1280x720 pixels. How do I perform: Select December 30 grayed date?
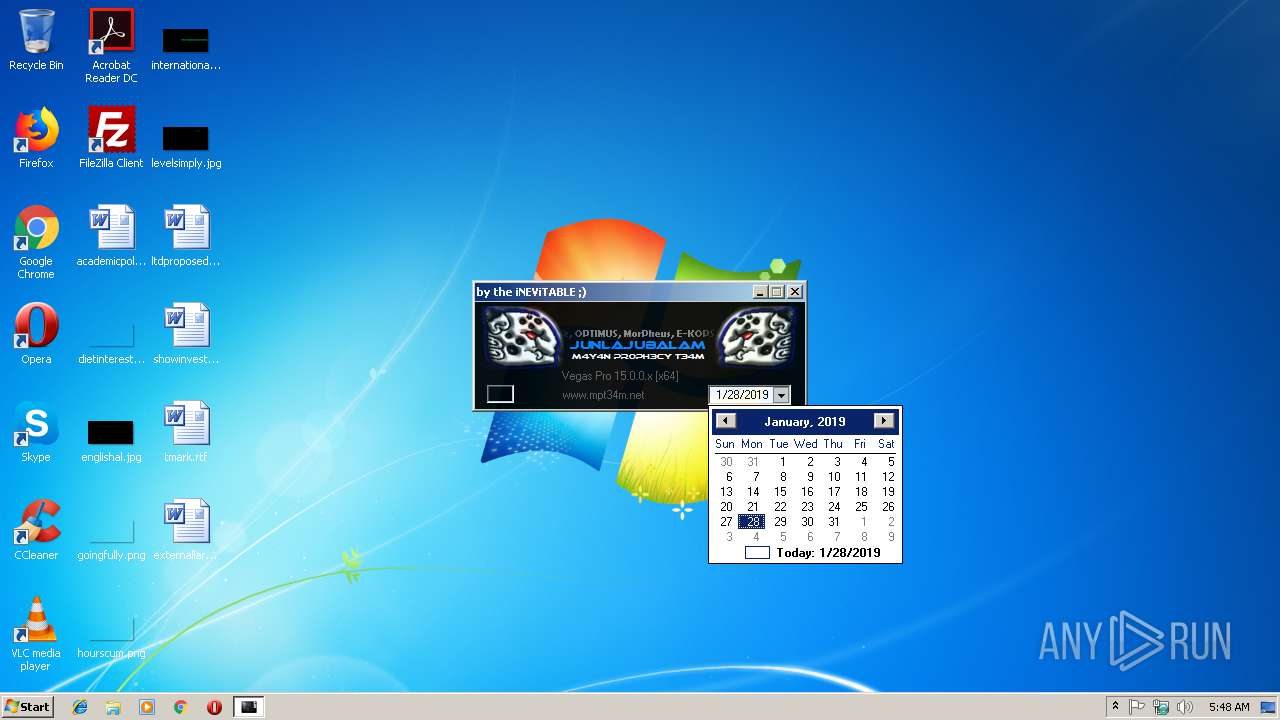click(726, 462)
